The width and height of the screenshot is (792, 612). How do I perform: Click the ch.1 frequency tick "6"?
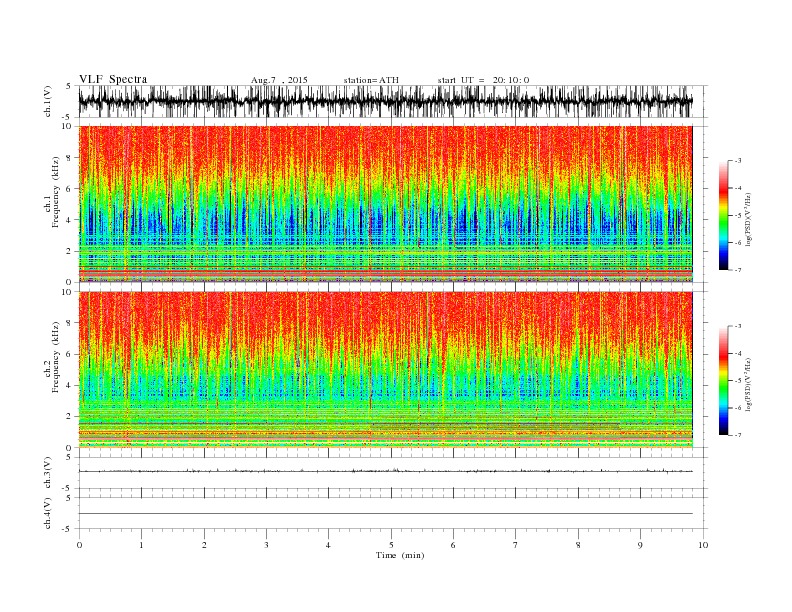[70, 188]
